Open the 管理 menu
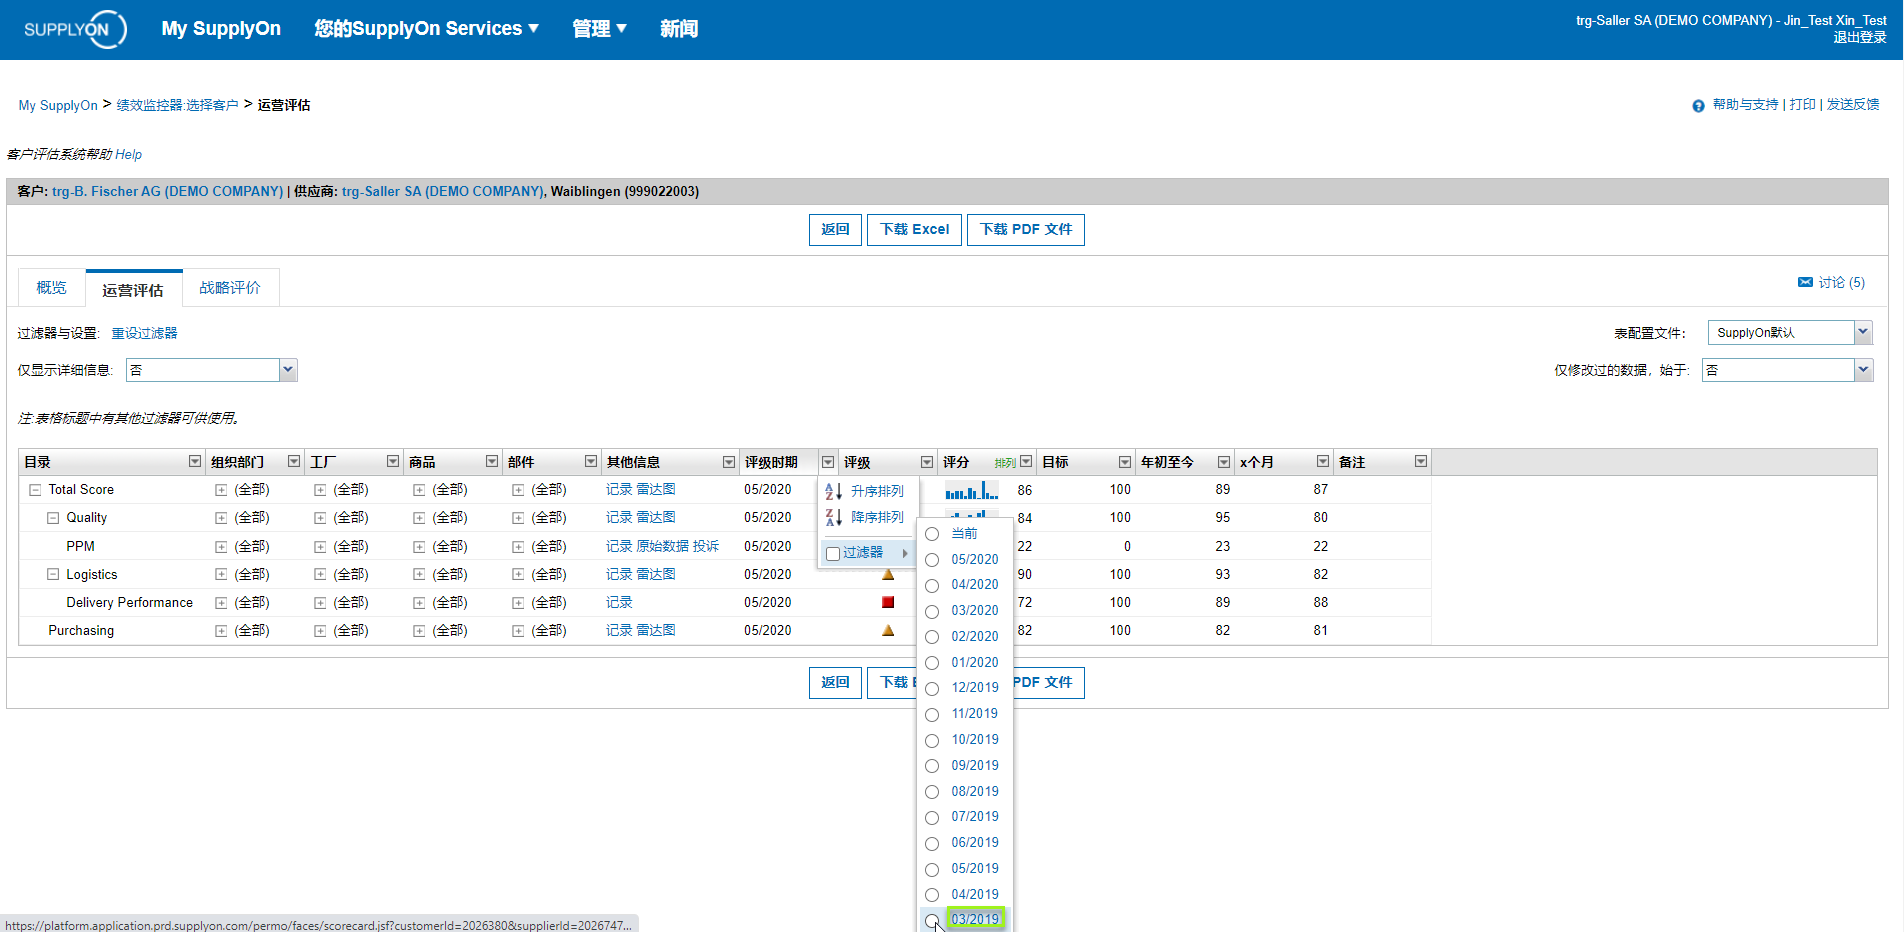The image size is (1904, 932). [x=599, y=29]
